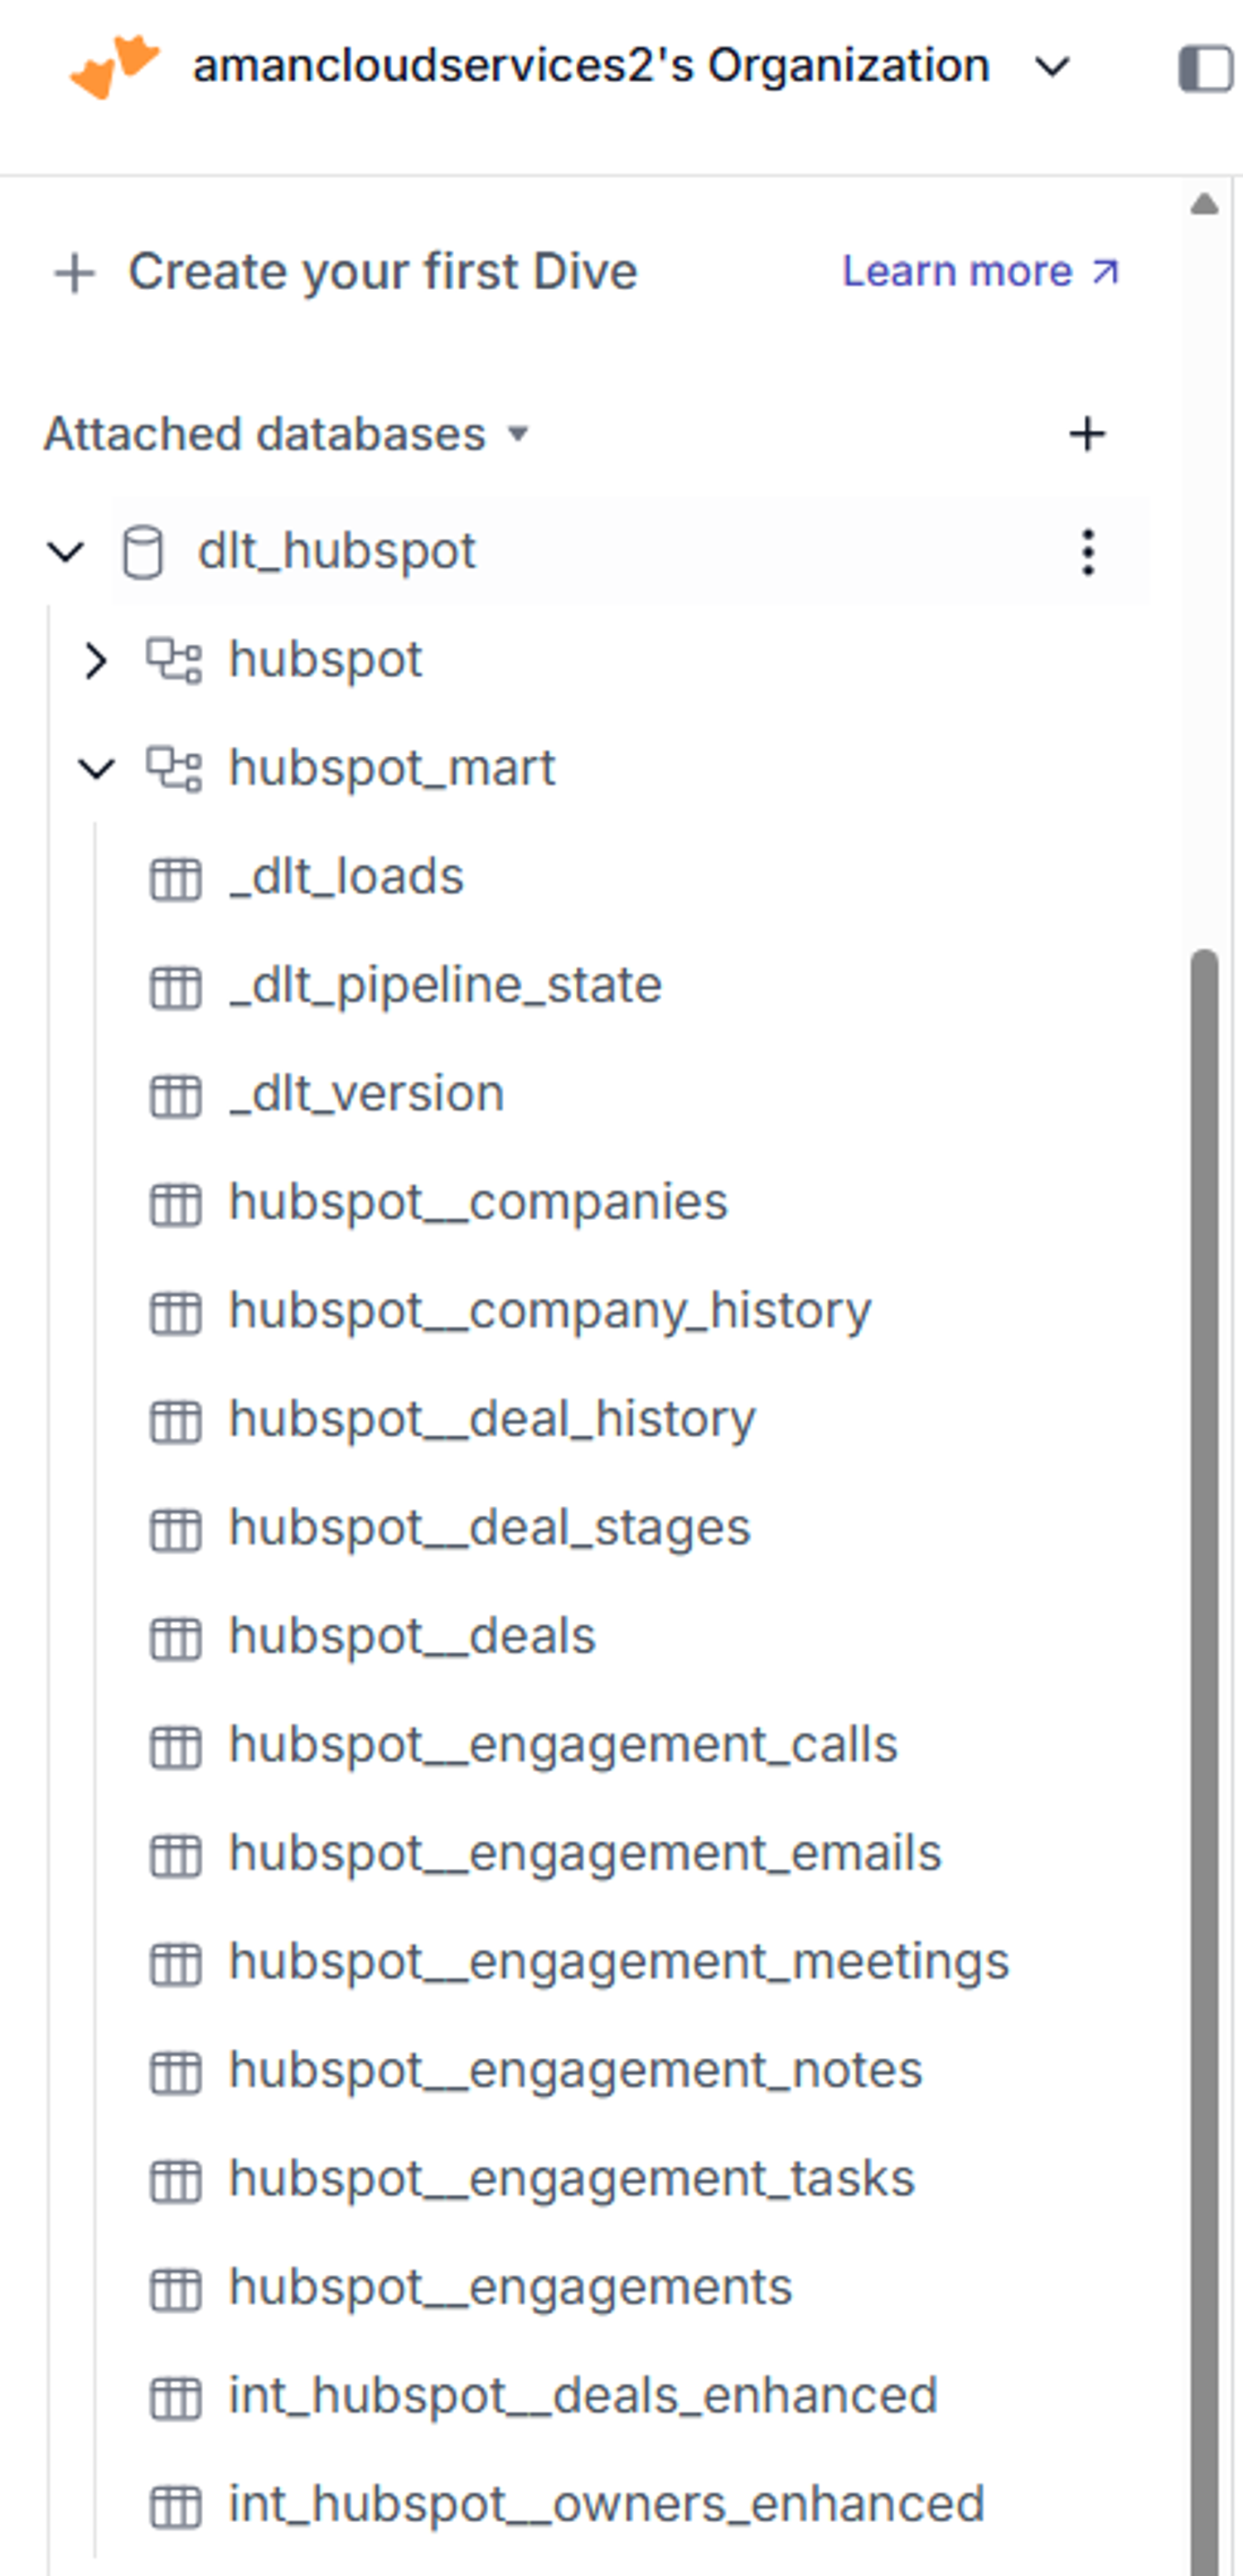
Task: Toggle the sidebar panel collapse icon
Action: click(x=1206, y=69)
